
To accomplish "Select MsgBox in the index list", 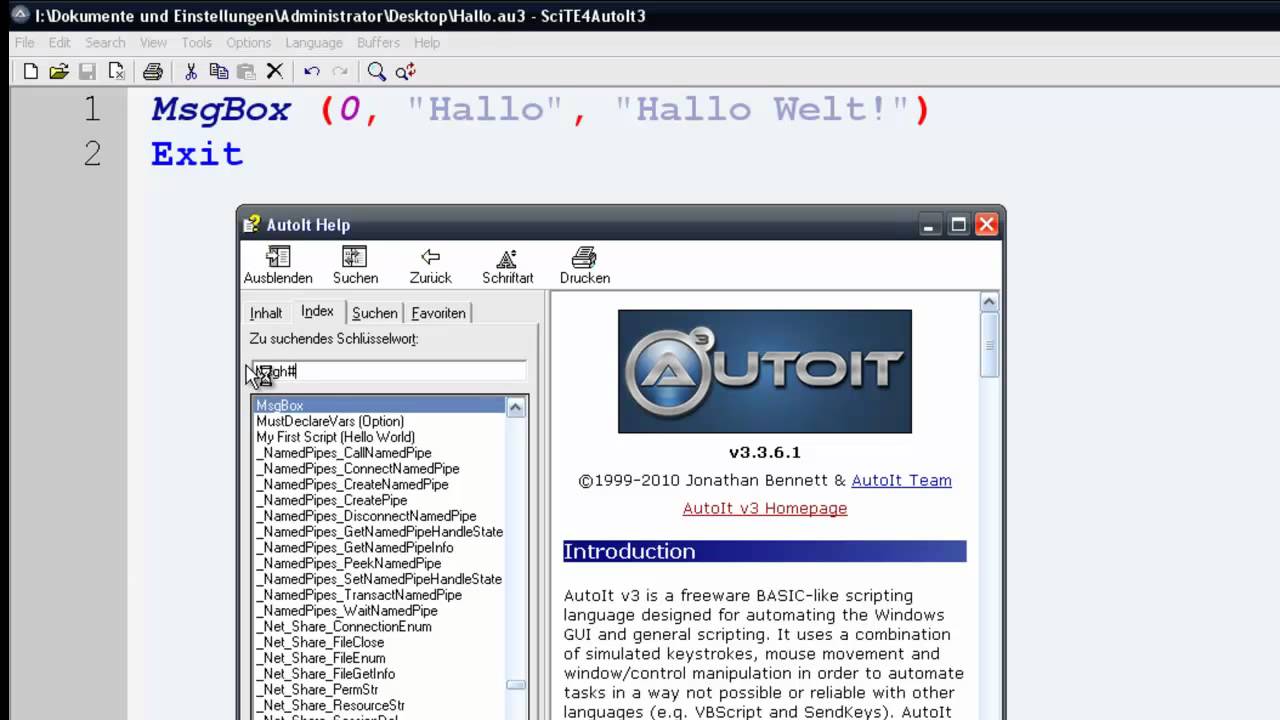I will (x=379, y=405).
